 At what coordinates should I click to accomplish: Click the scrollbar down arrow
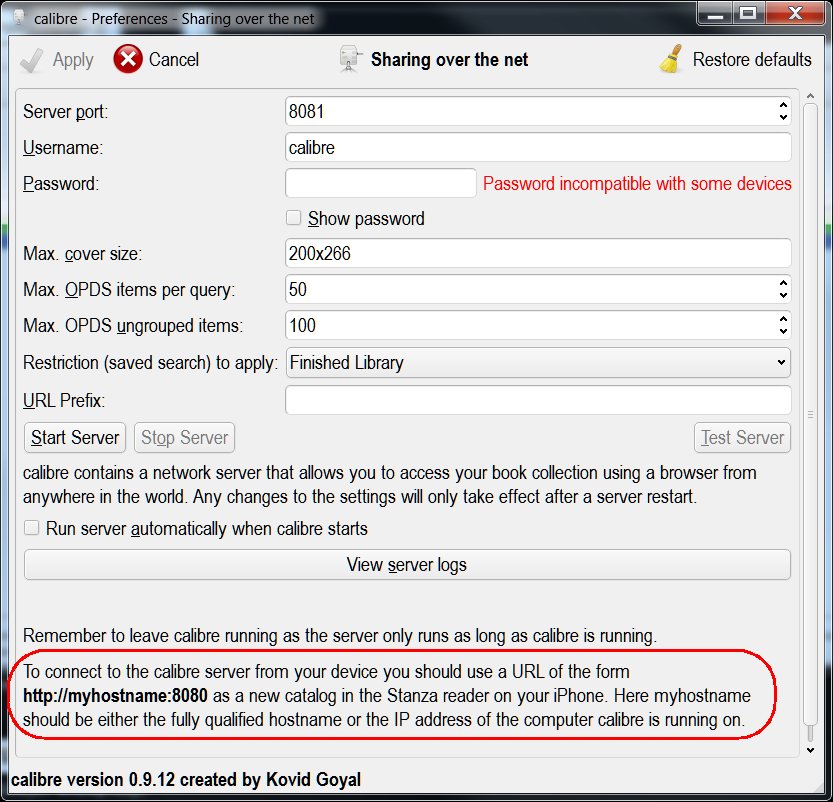pyautogui.click(x=810, y=750)
